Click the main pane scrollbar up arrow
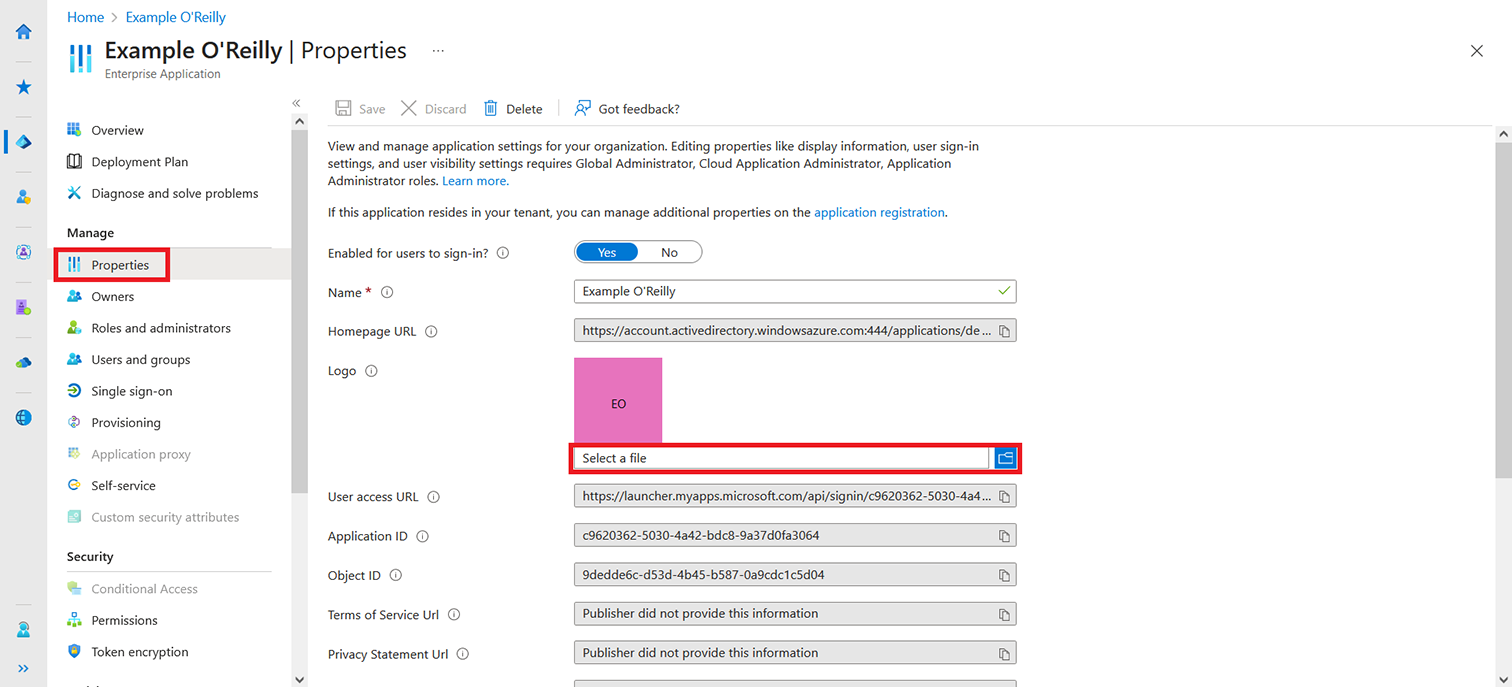Viewport: 1512px width, 687px height. [1503, 133]
